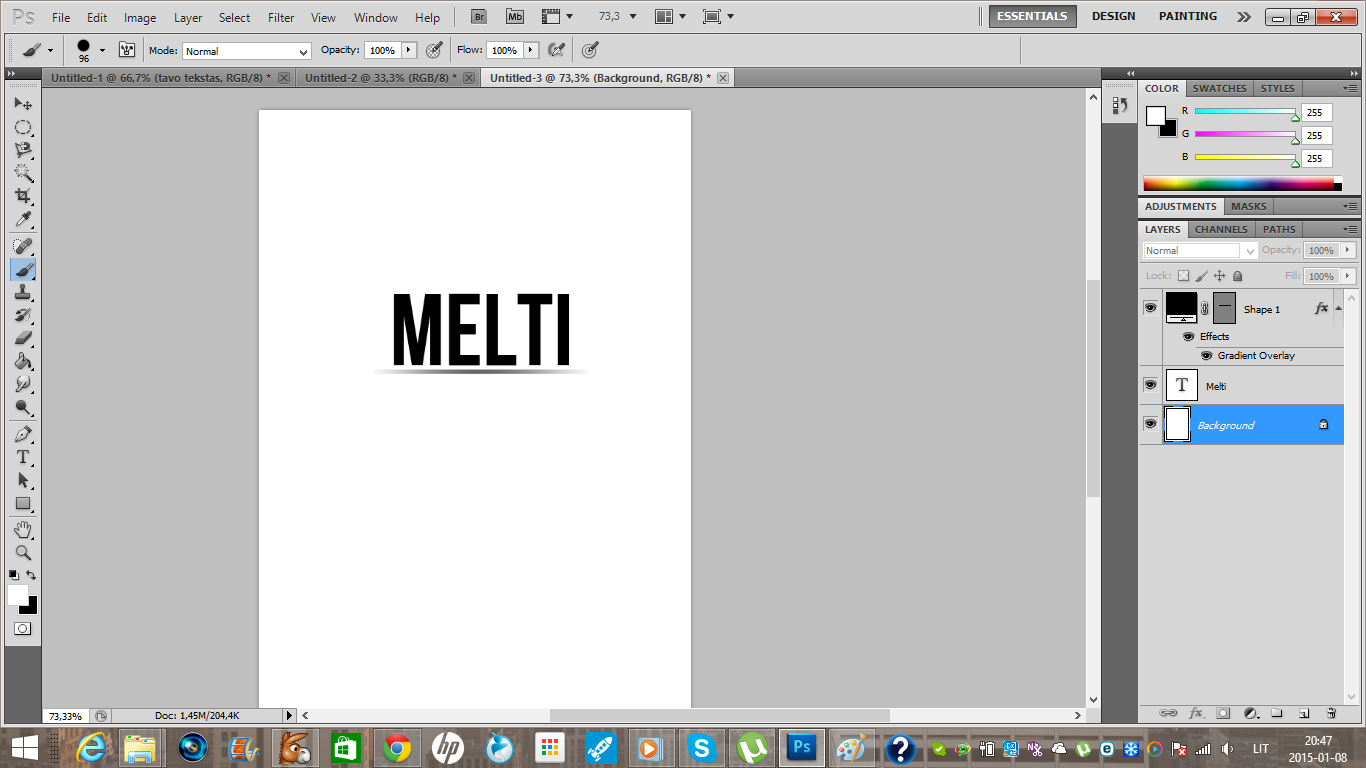Create a new layer with bottom icon

(1304, 713)
